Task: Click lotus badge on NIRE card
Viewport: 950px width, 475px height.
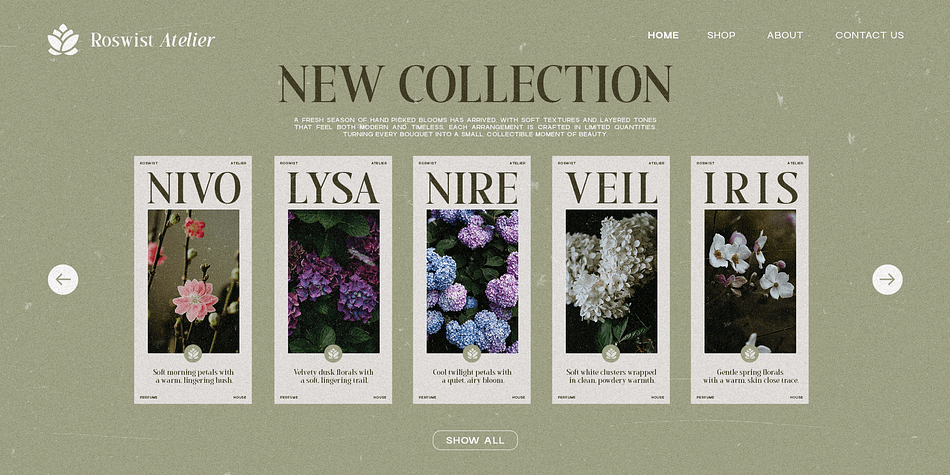Action: pos(472,353)
